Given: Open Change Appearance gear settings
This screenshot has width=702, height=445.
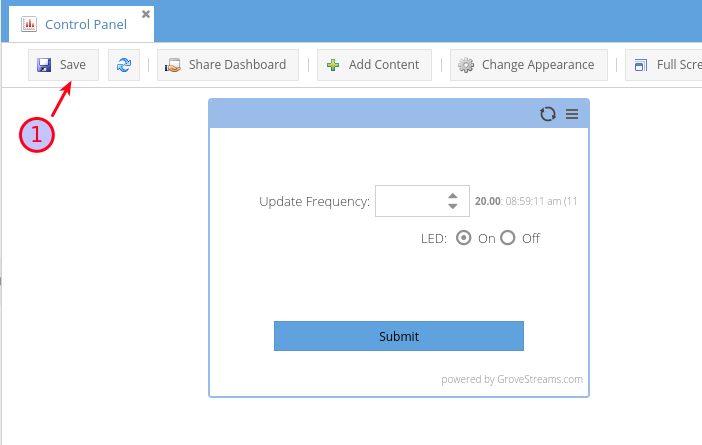Looking at the screenshot, I should coord(528,65).
